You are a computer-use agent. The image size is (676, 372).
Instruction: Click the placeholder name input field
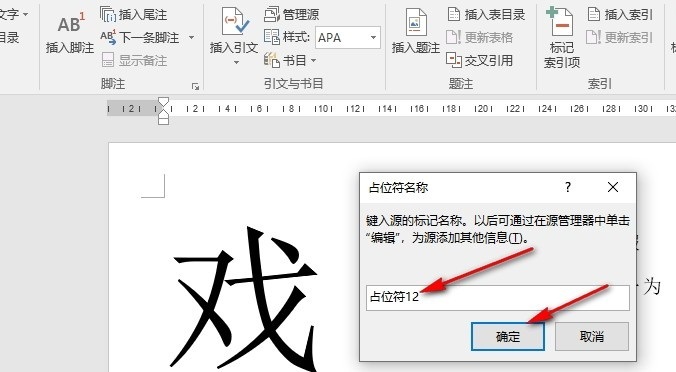498,297
